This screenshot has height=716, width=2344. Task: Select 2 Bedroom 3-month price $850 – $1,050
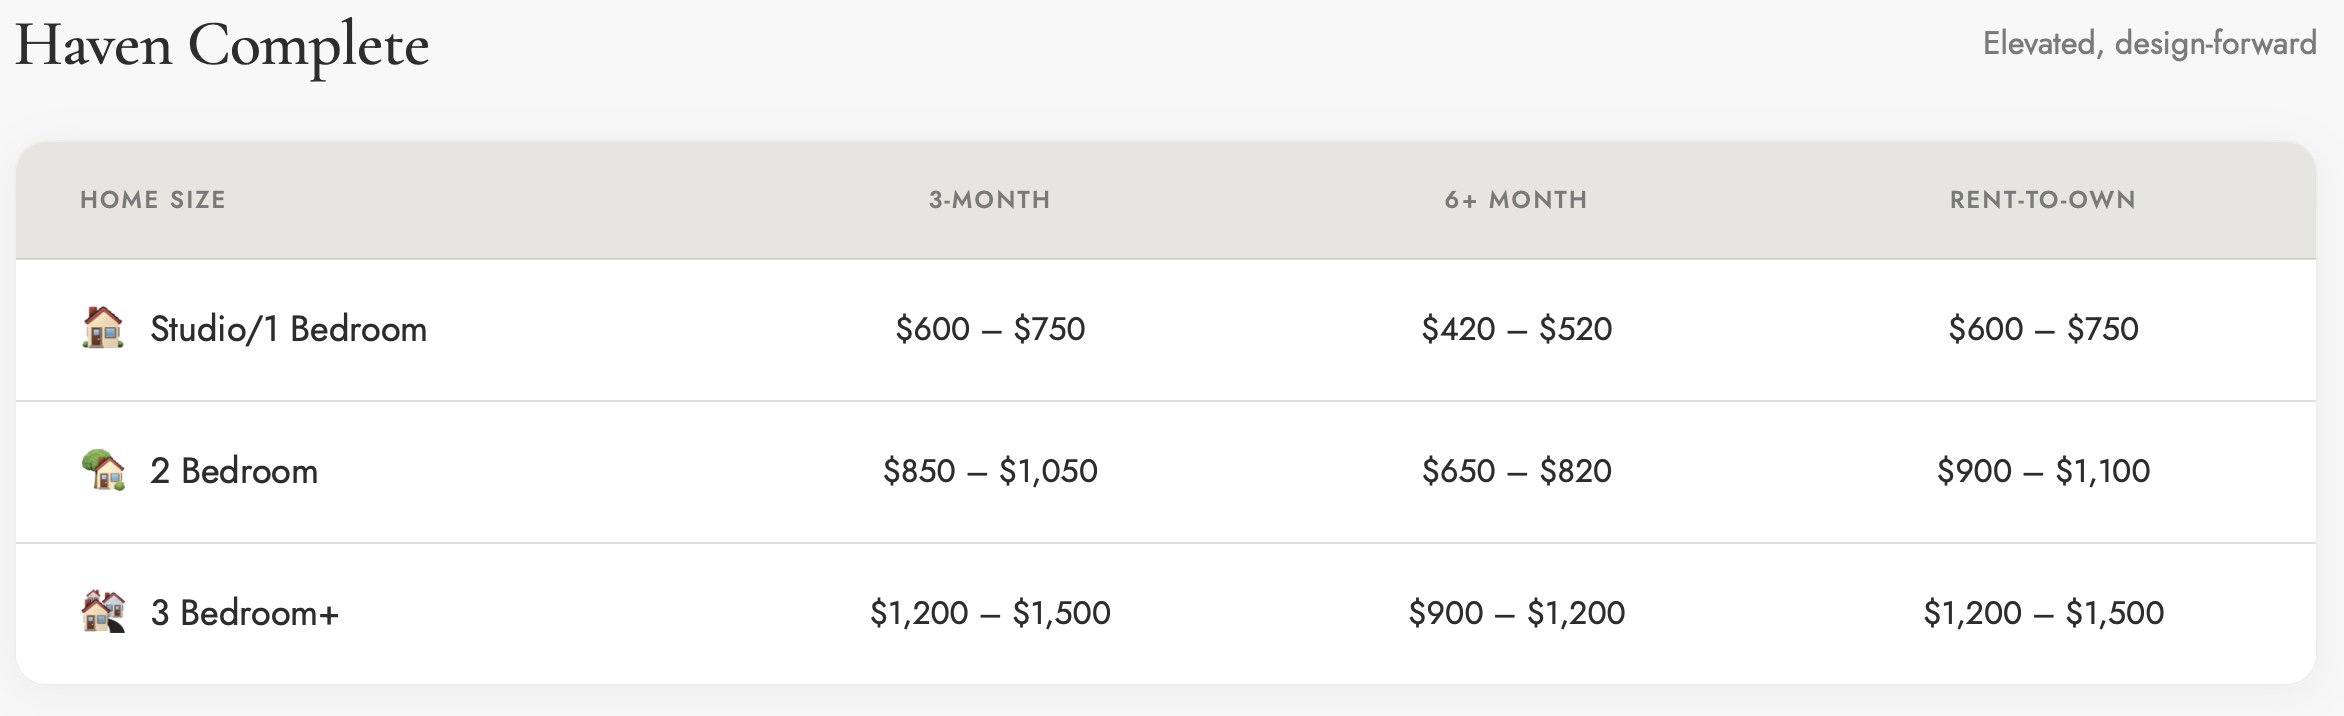990,471
